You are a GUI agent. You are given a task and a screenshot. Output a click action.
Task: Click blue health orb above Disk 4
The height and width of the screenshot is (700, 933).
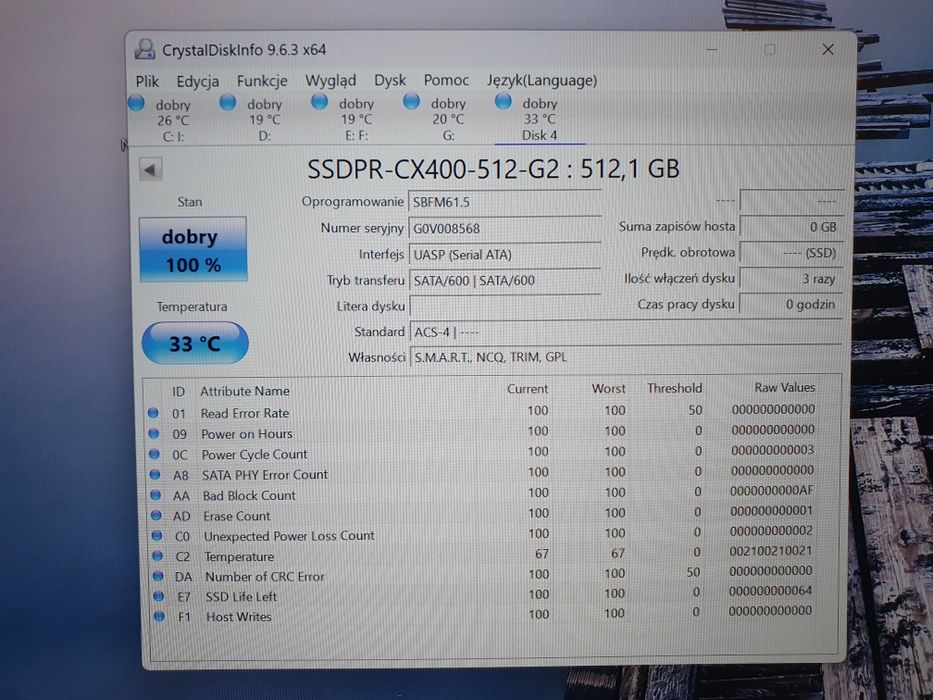(503, 101)
